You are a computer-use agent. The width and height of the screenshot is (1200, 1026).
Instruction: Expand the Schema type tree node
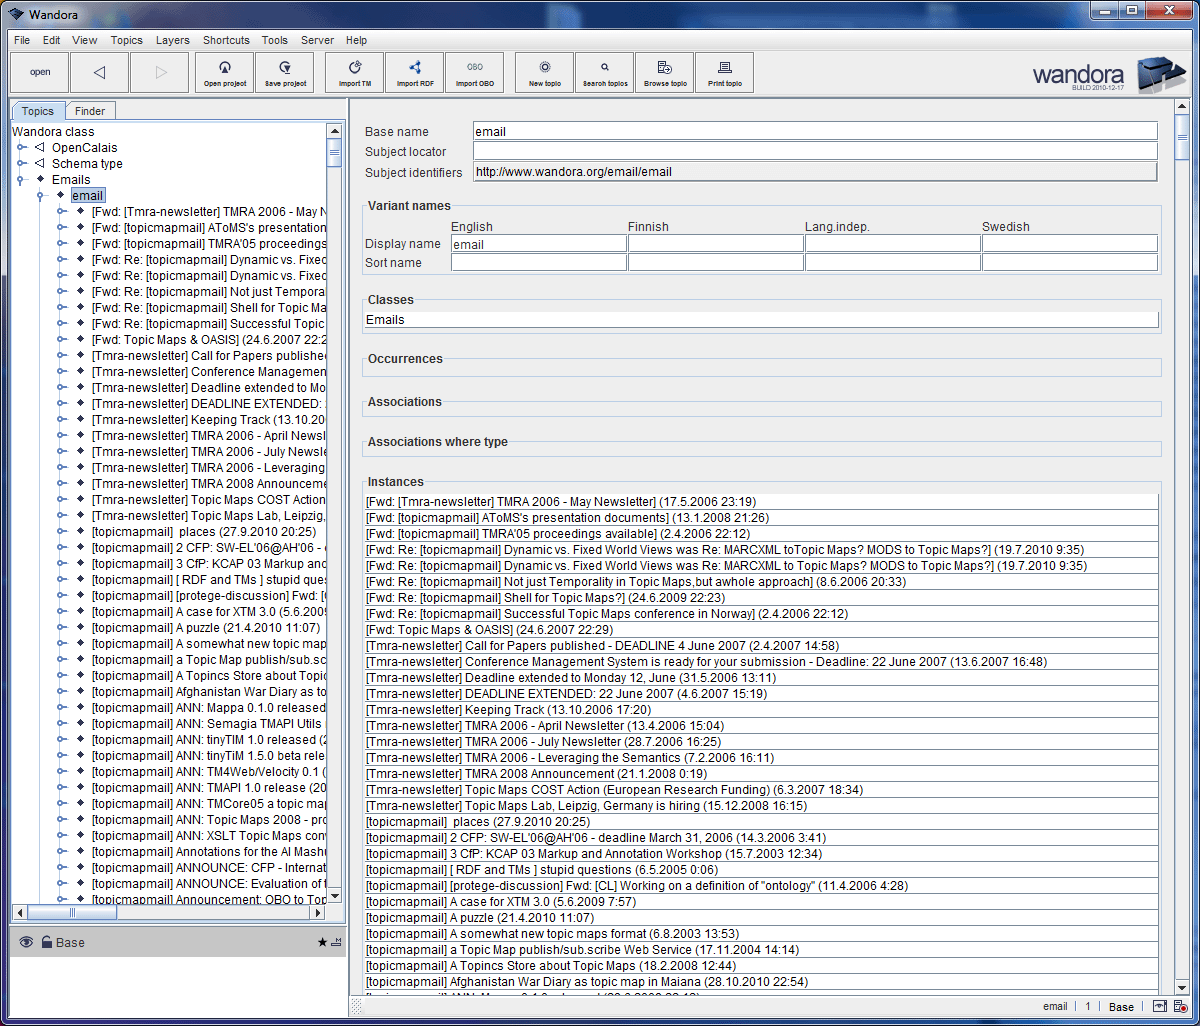tap(20, 163)
